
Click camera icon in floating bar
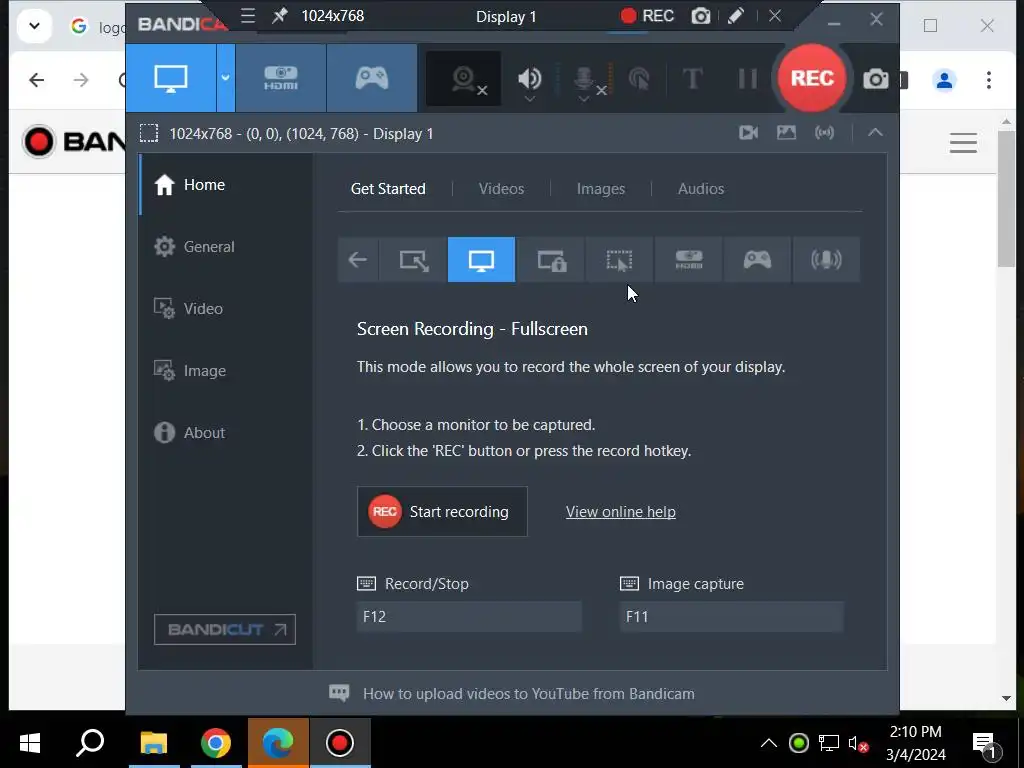pyautogui.click(x=701, y=16)
